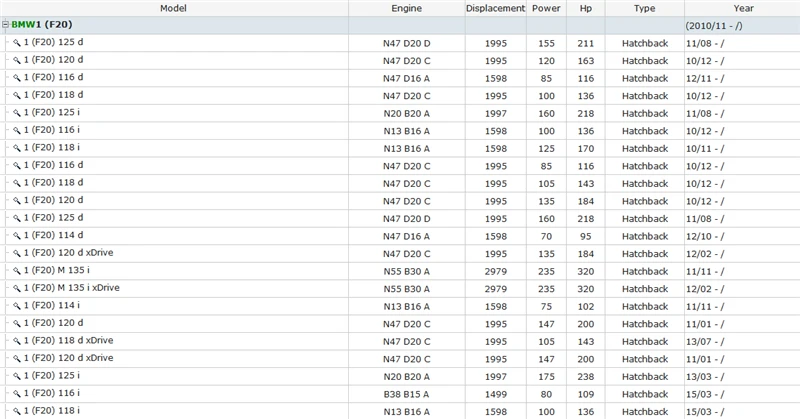Click magnifier icon for 120 d xDrive 200 Hp row
This screenshot has width=800, height=419.
click(17, 358)
